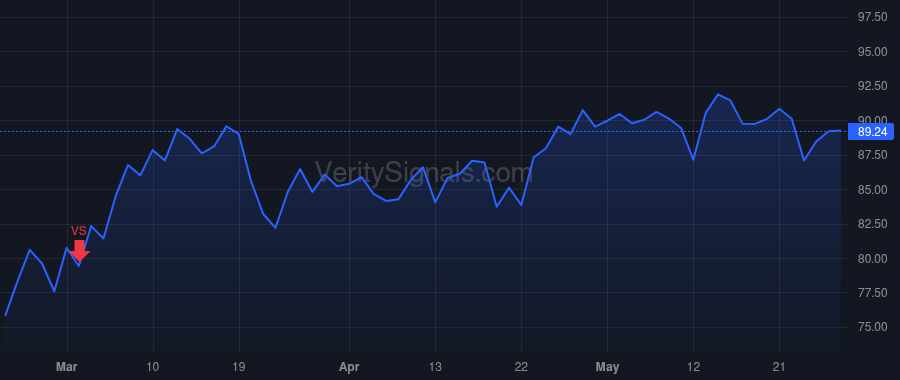The width and height of the screenshot is (900, 380).
Task: Click the May date axis label
Action: coord(607,366)
